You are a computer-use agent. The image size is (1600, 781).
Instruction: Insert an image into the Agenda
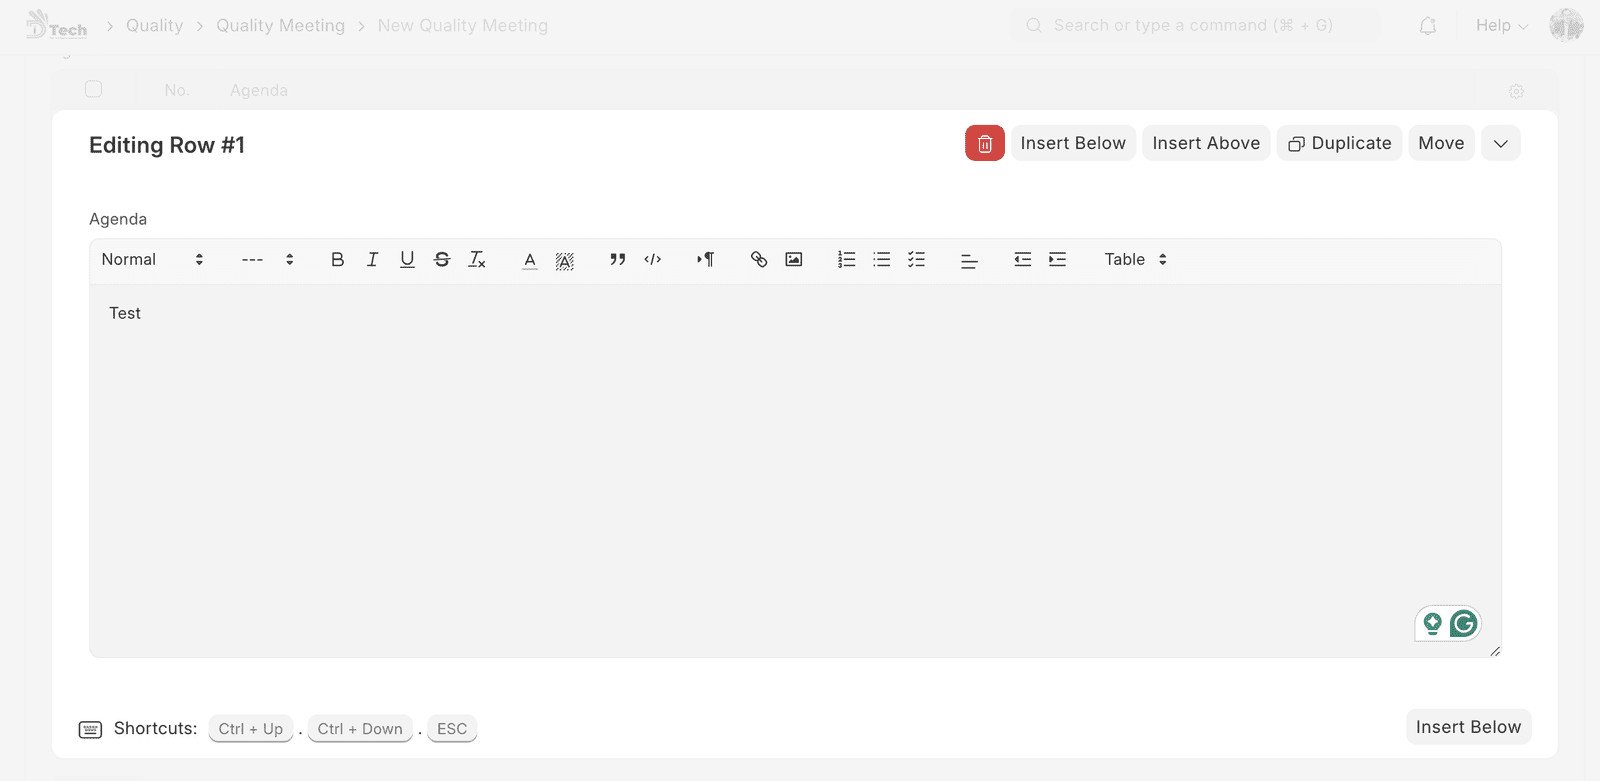[x=794, y=260]
